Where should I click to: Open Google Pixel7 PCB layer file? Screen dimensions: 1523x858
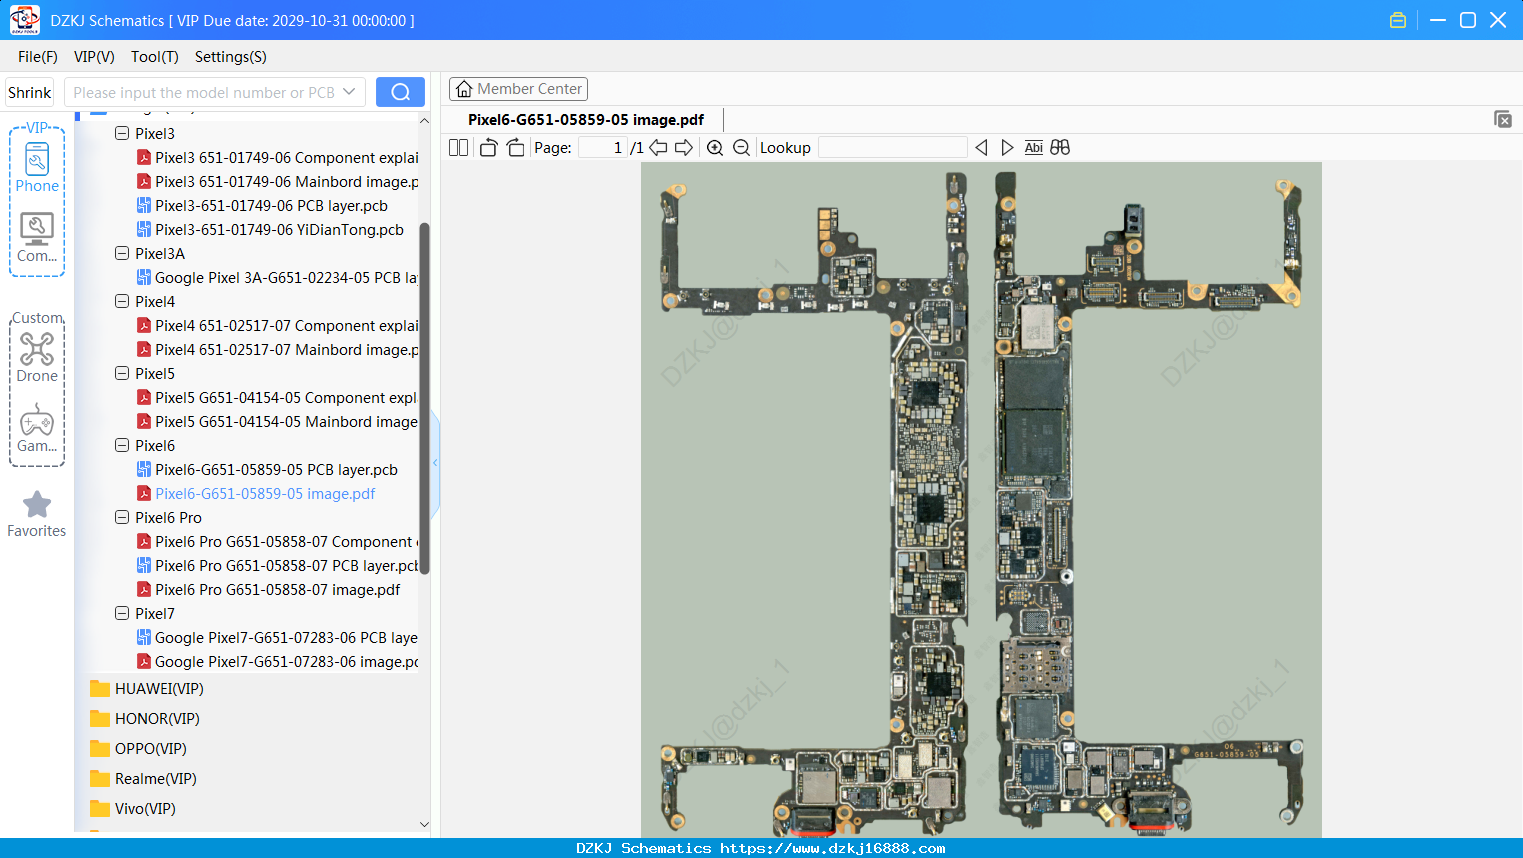click(278, 638)
